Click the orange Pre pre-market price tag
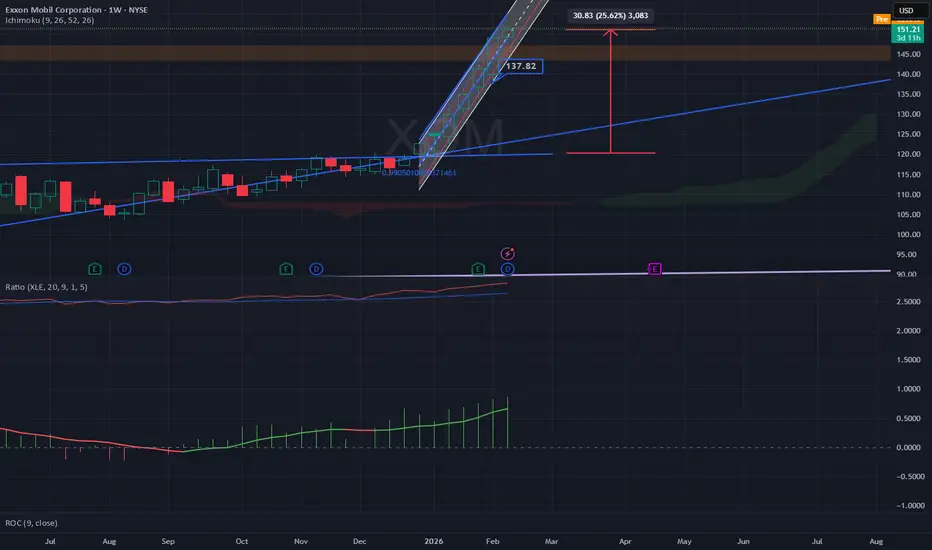Screen dimensions: 932x550 tap(881, 19)
